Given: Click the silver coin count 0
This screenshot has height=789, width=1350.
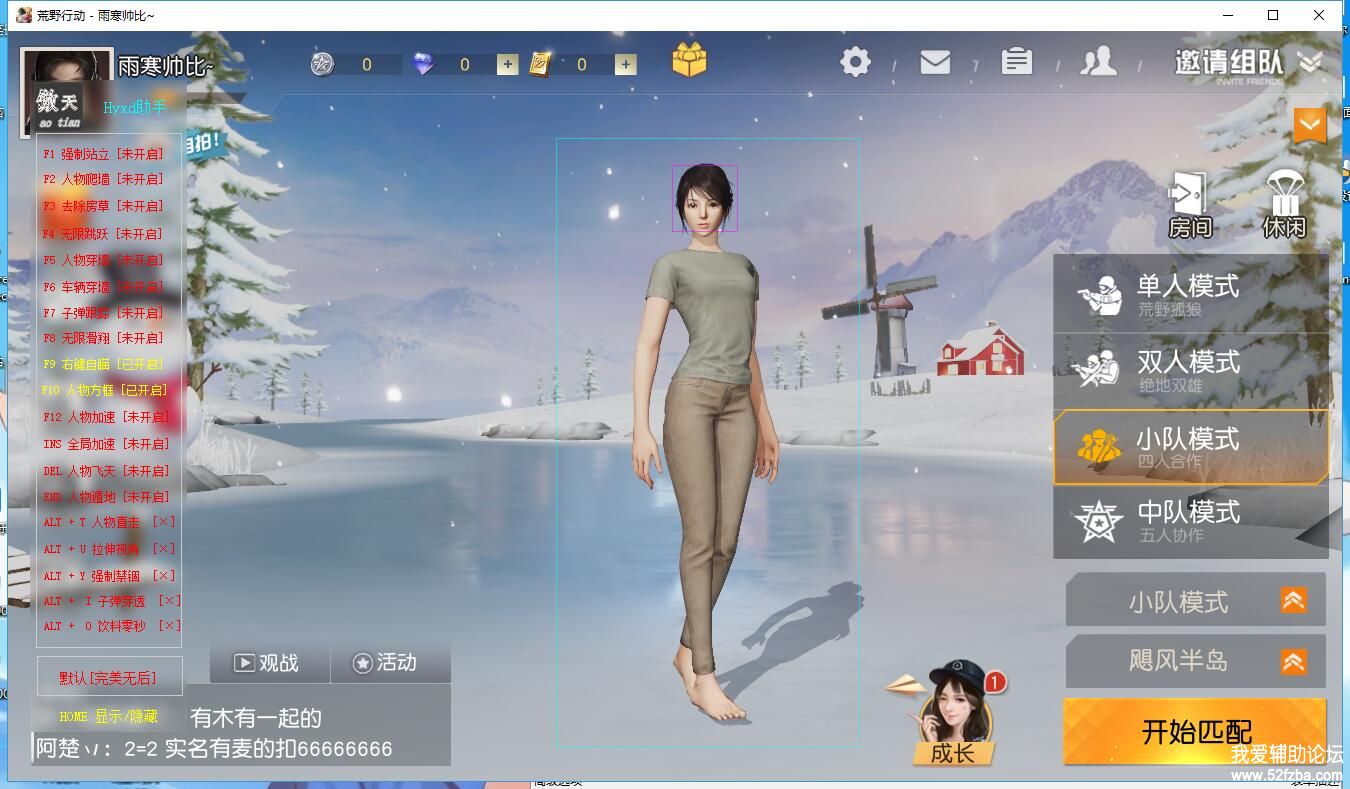Looking at the screenshot, I should click(x=367, y=64).
